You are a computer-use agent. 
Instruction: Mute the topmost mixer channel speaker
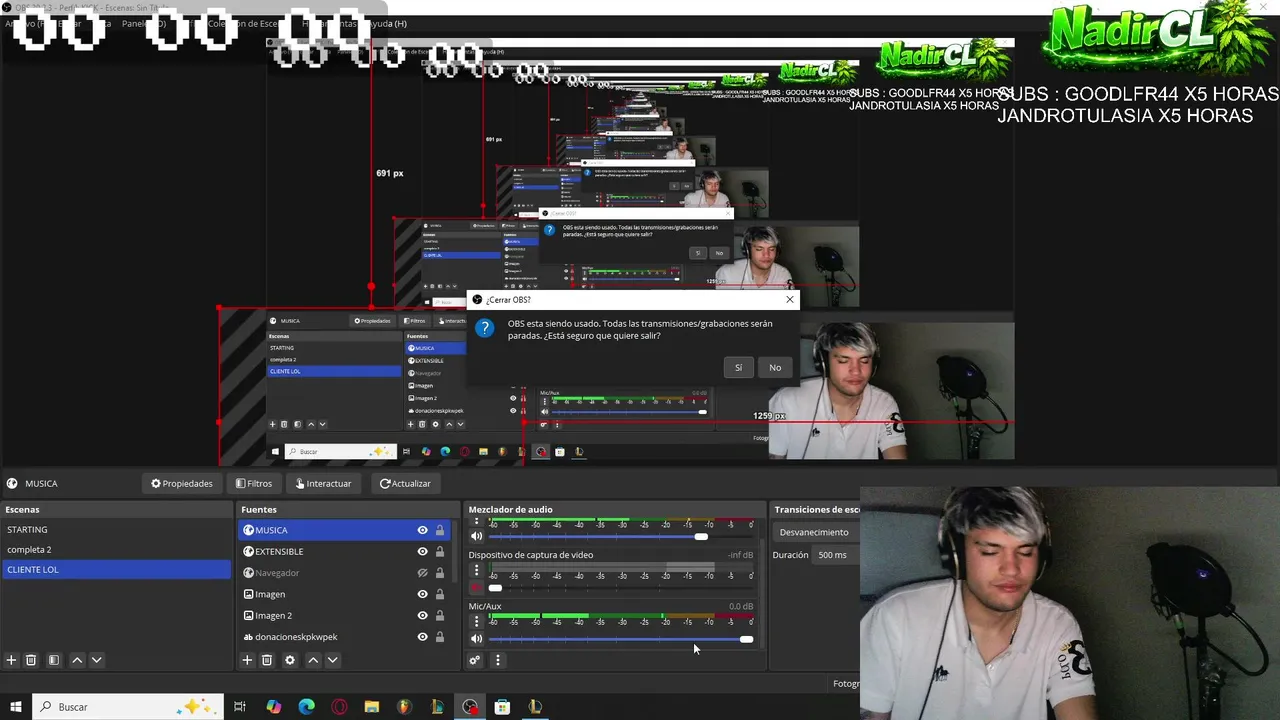click(476, 536)
